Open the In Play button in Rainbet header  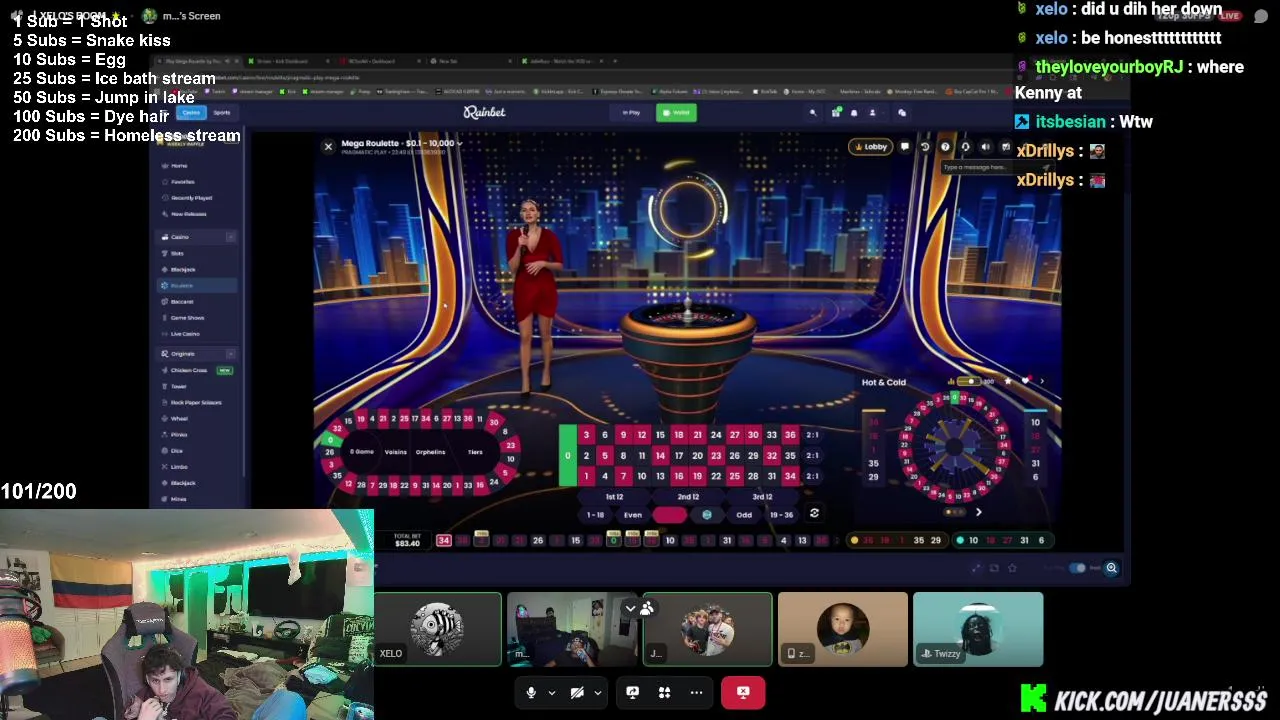631,112
